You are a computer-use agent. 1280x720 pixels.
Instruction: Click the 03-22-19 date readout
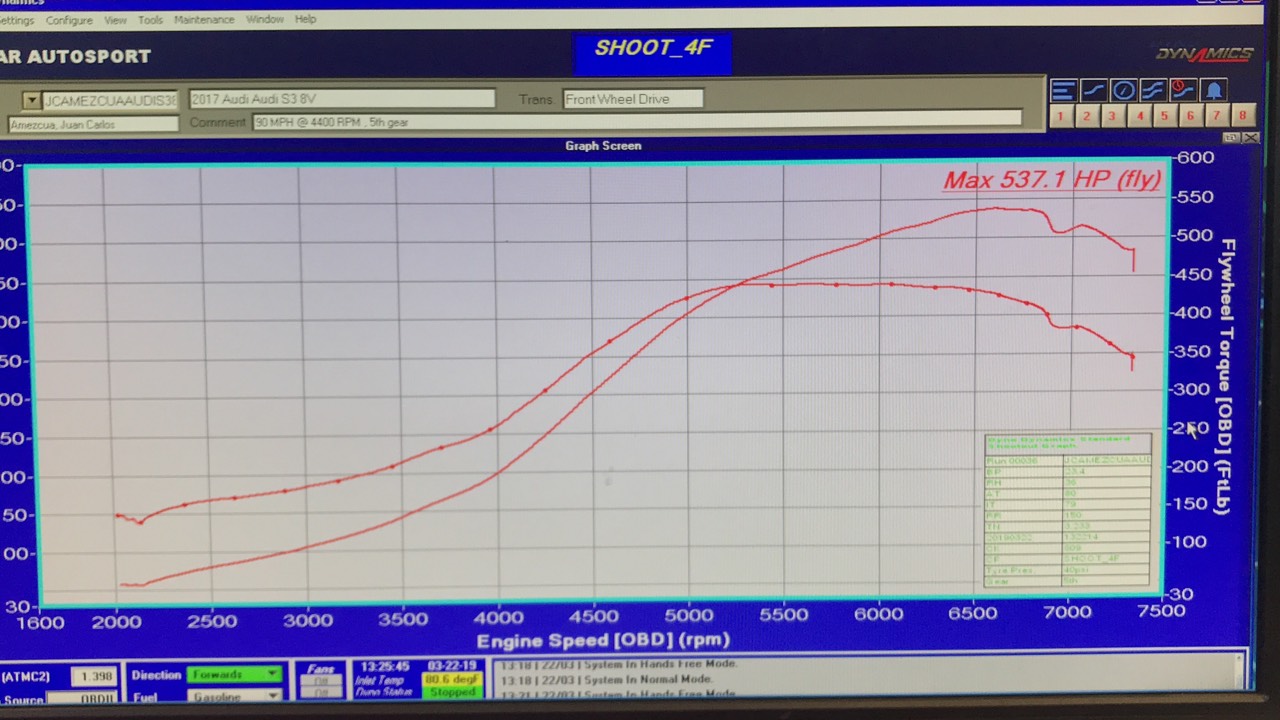pyautogui.click(x=452, y=666)
